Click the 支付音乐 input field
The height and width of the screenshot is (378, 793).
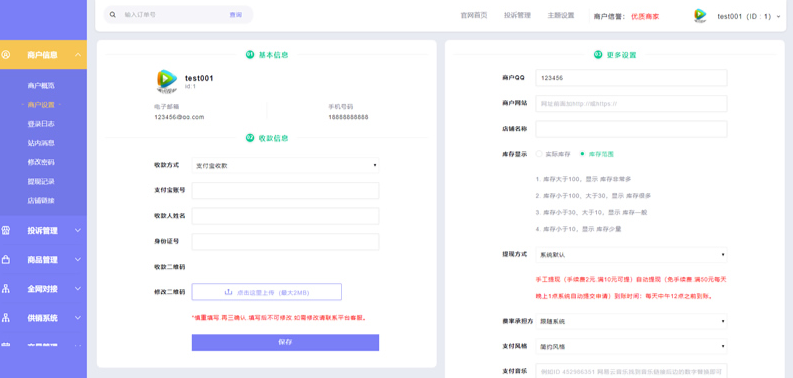(x=631, y=371)
